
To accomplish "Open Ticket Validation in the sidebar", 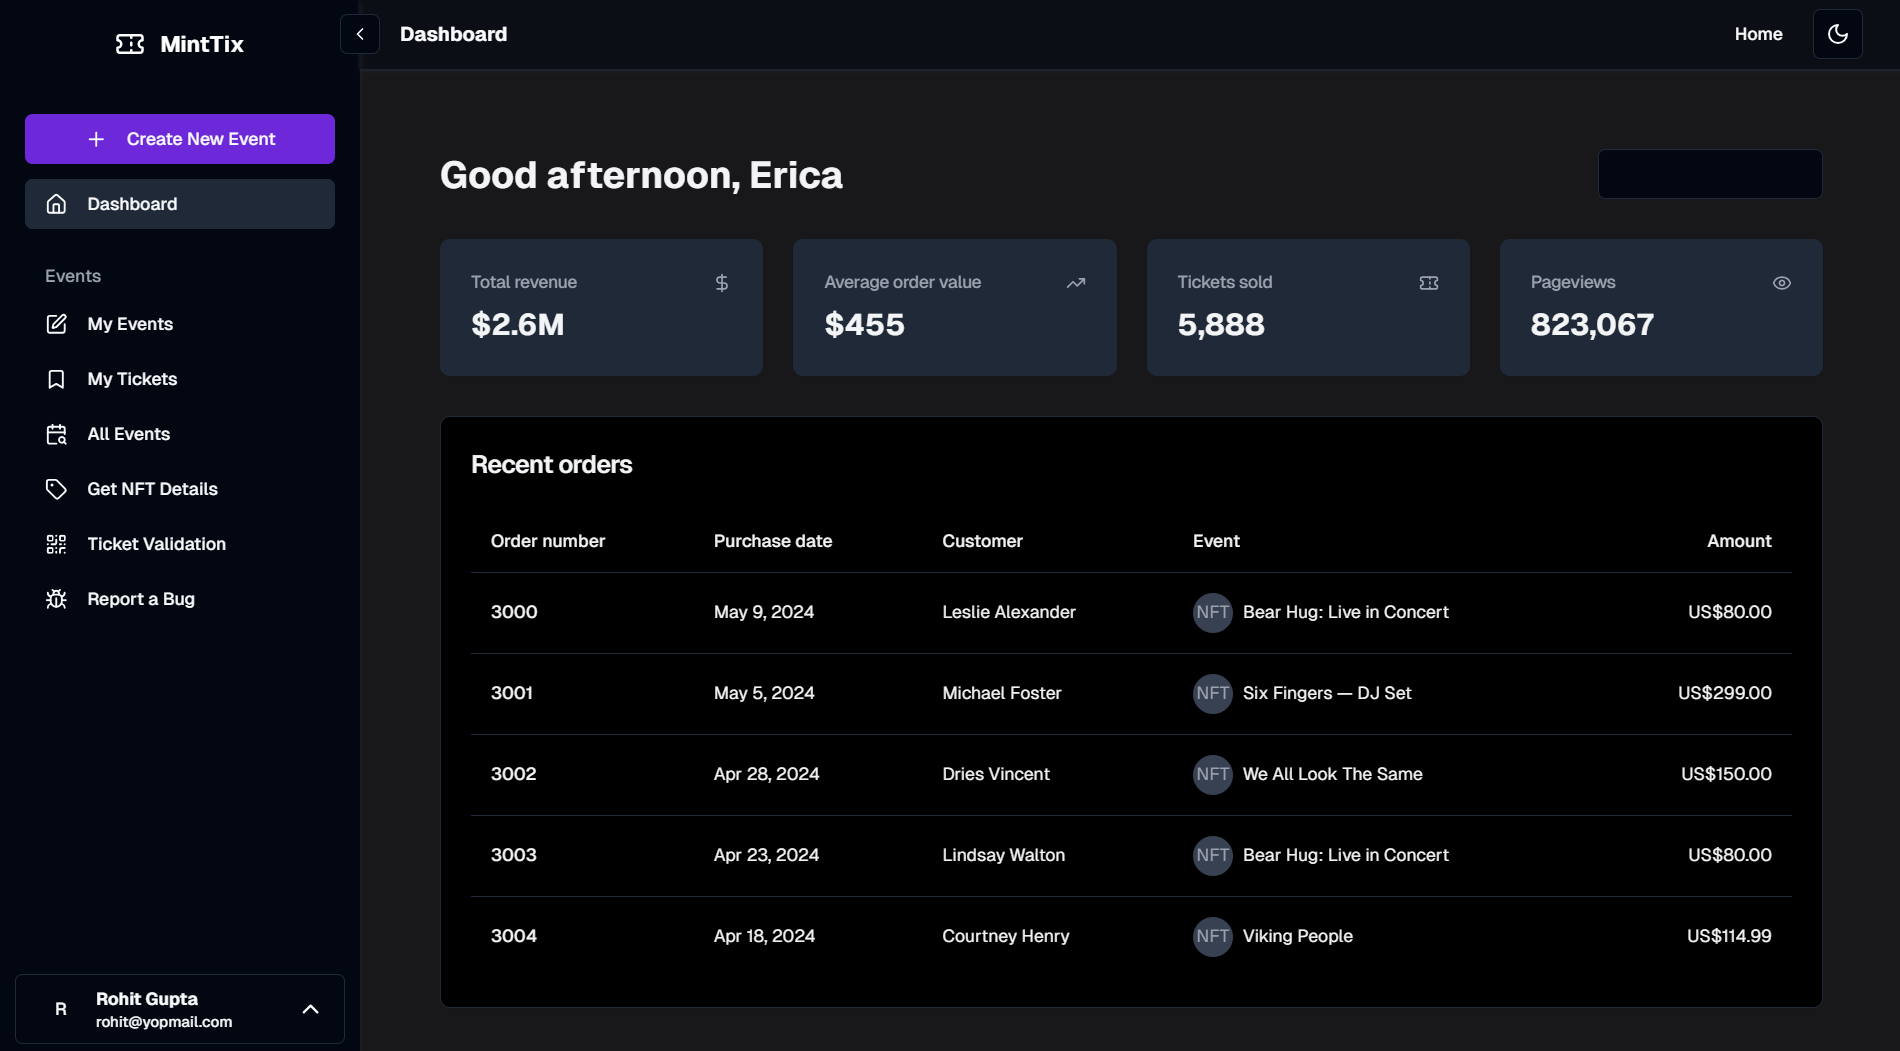I will [180, 544].
